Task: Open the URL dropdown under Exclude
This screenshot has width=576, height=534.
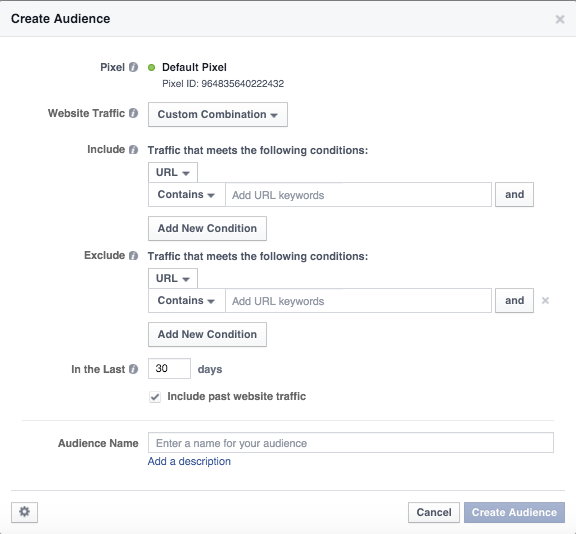Action: 173,278
